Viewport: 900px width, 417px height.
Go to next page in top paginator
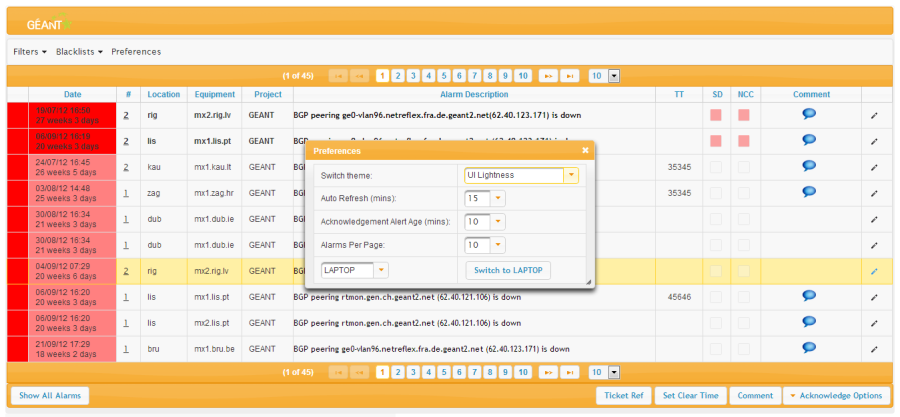tap(548, 76)
